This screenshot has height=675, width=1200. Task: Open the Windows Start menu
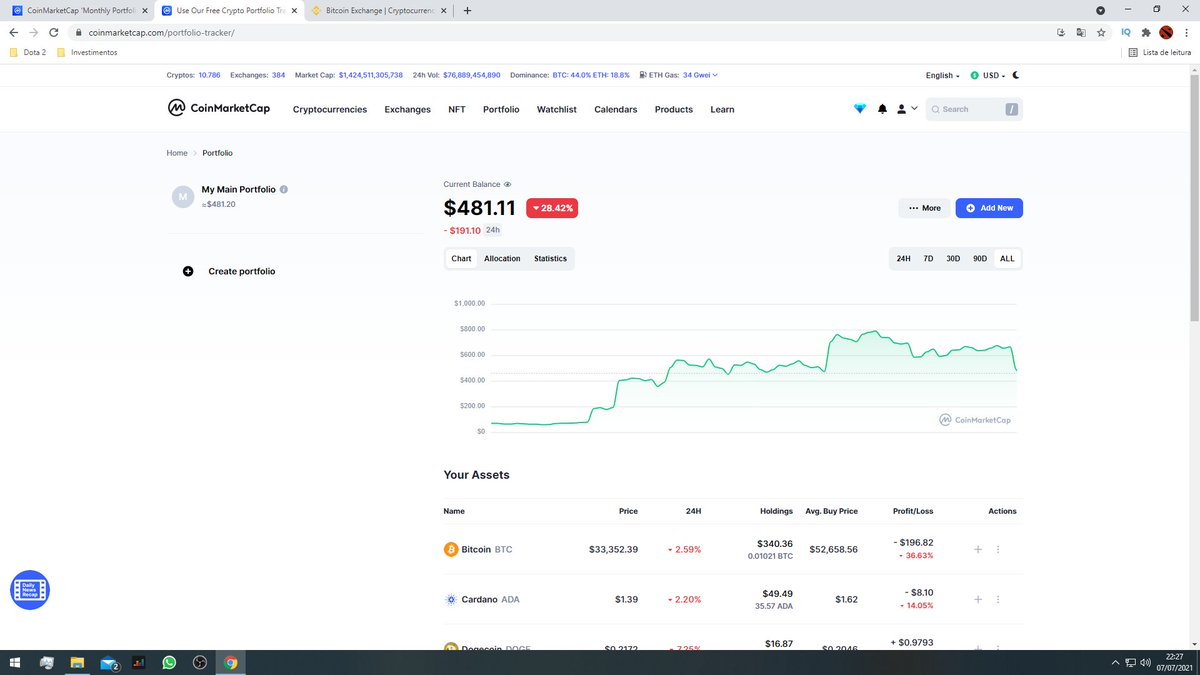(x=15, y=662)
